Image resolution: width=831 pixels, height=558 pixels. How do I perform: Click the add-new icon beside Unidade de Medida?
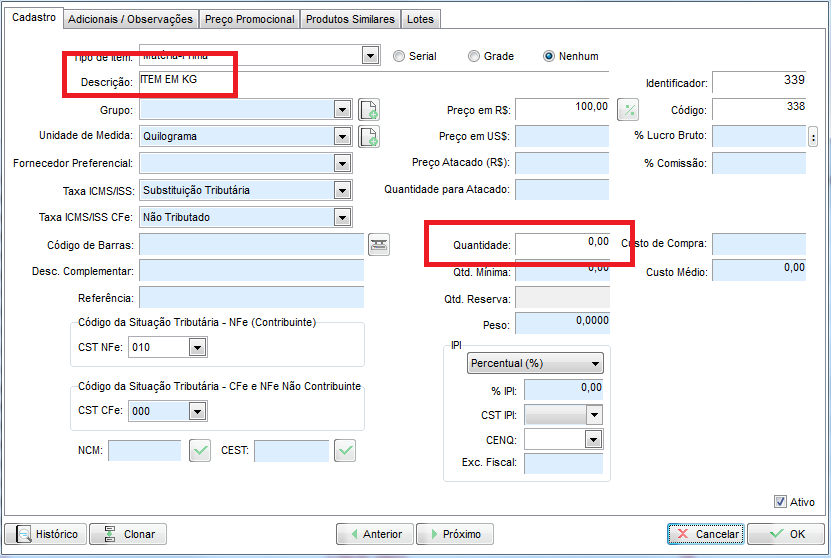pyautogui.click(x=369, y=136)
